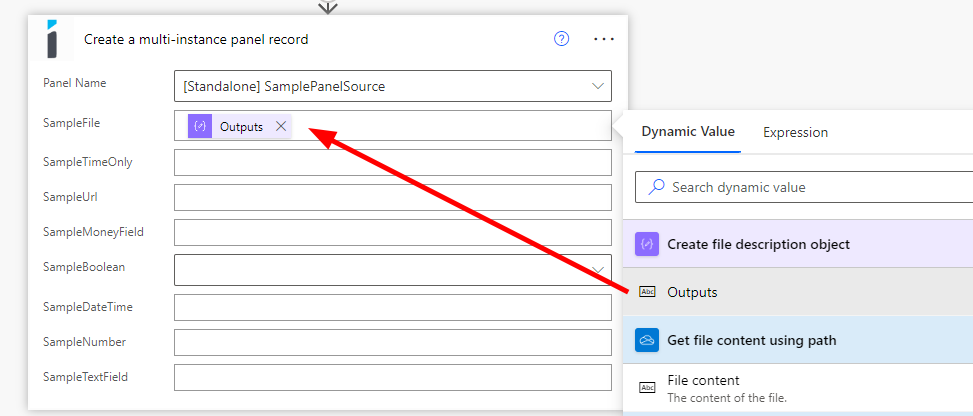Expand the Panel Name dropdown
Screen dimensions: 973x416
pos(598,87)
